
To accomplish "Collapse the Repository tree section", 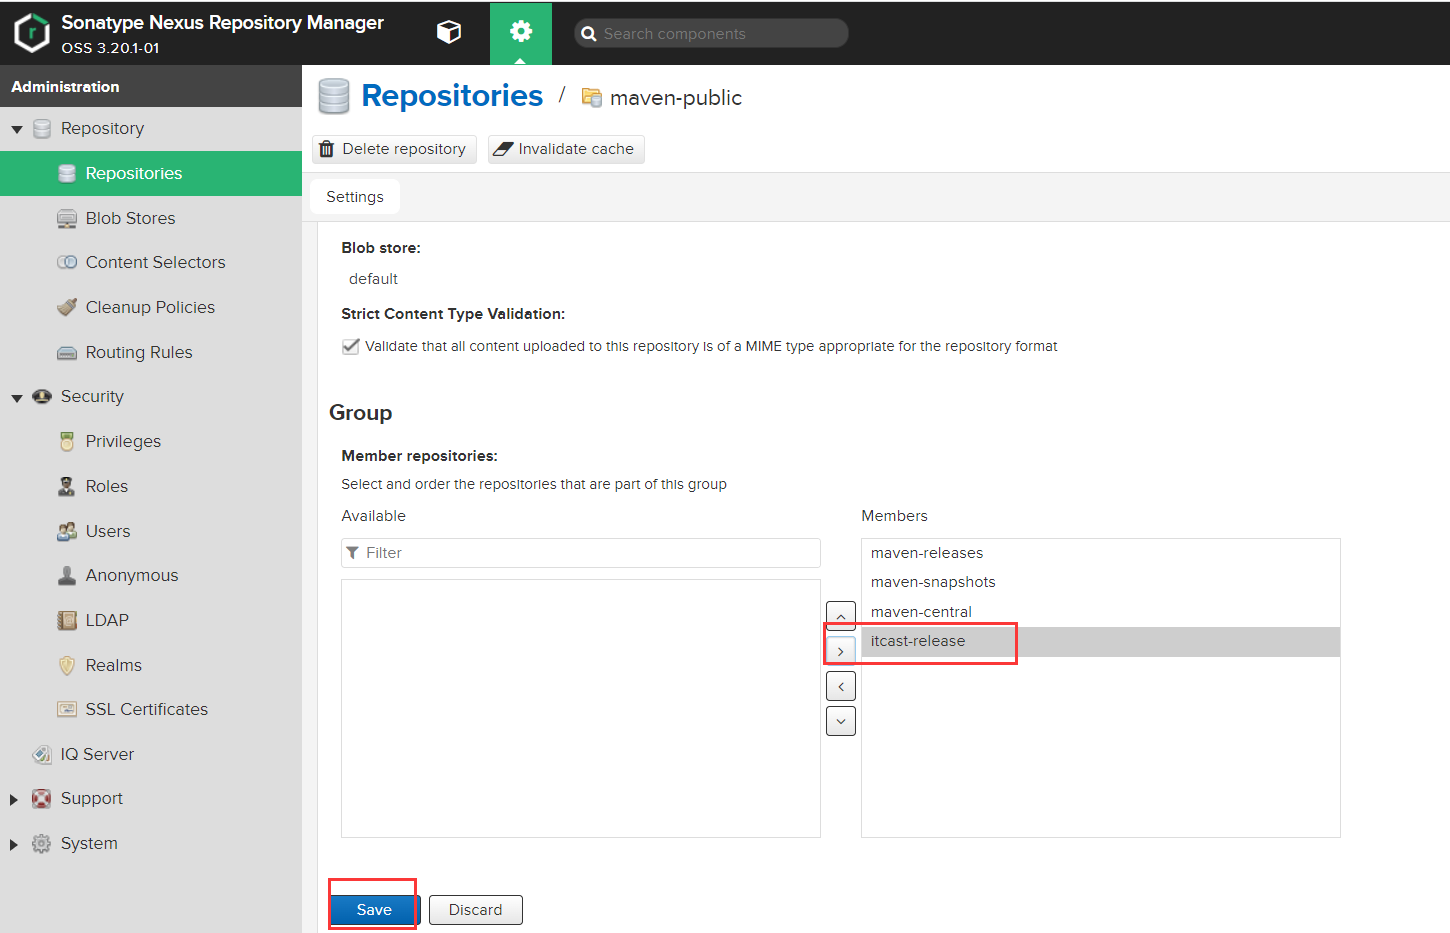I will tap(17, 130).
